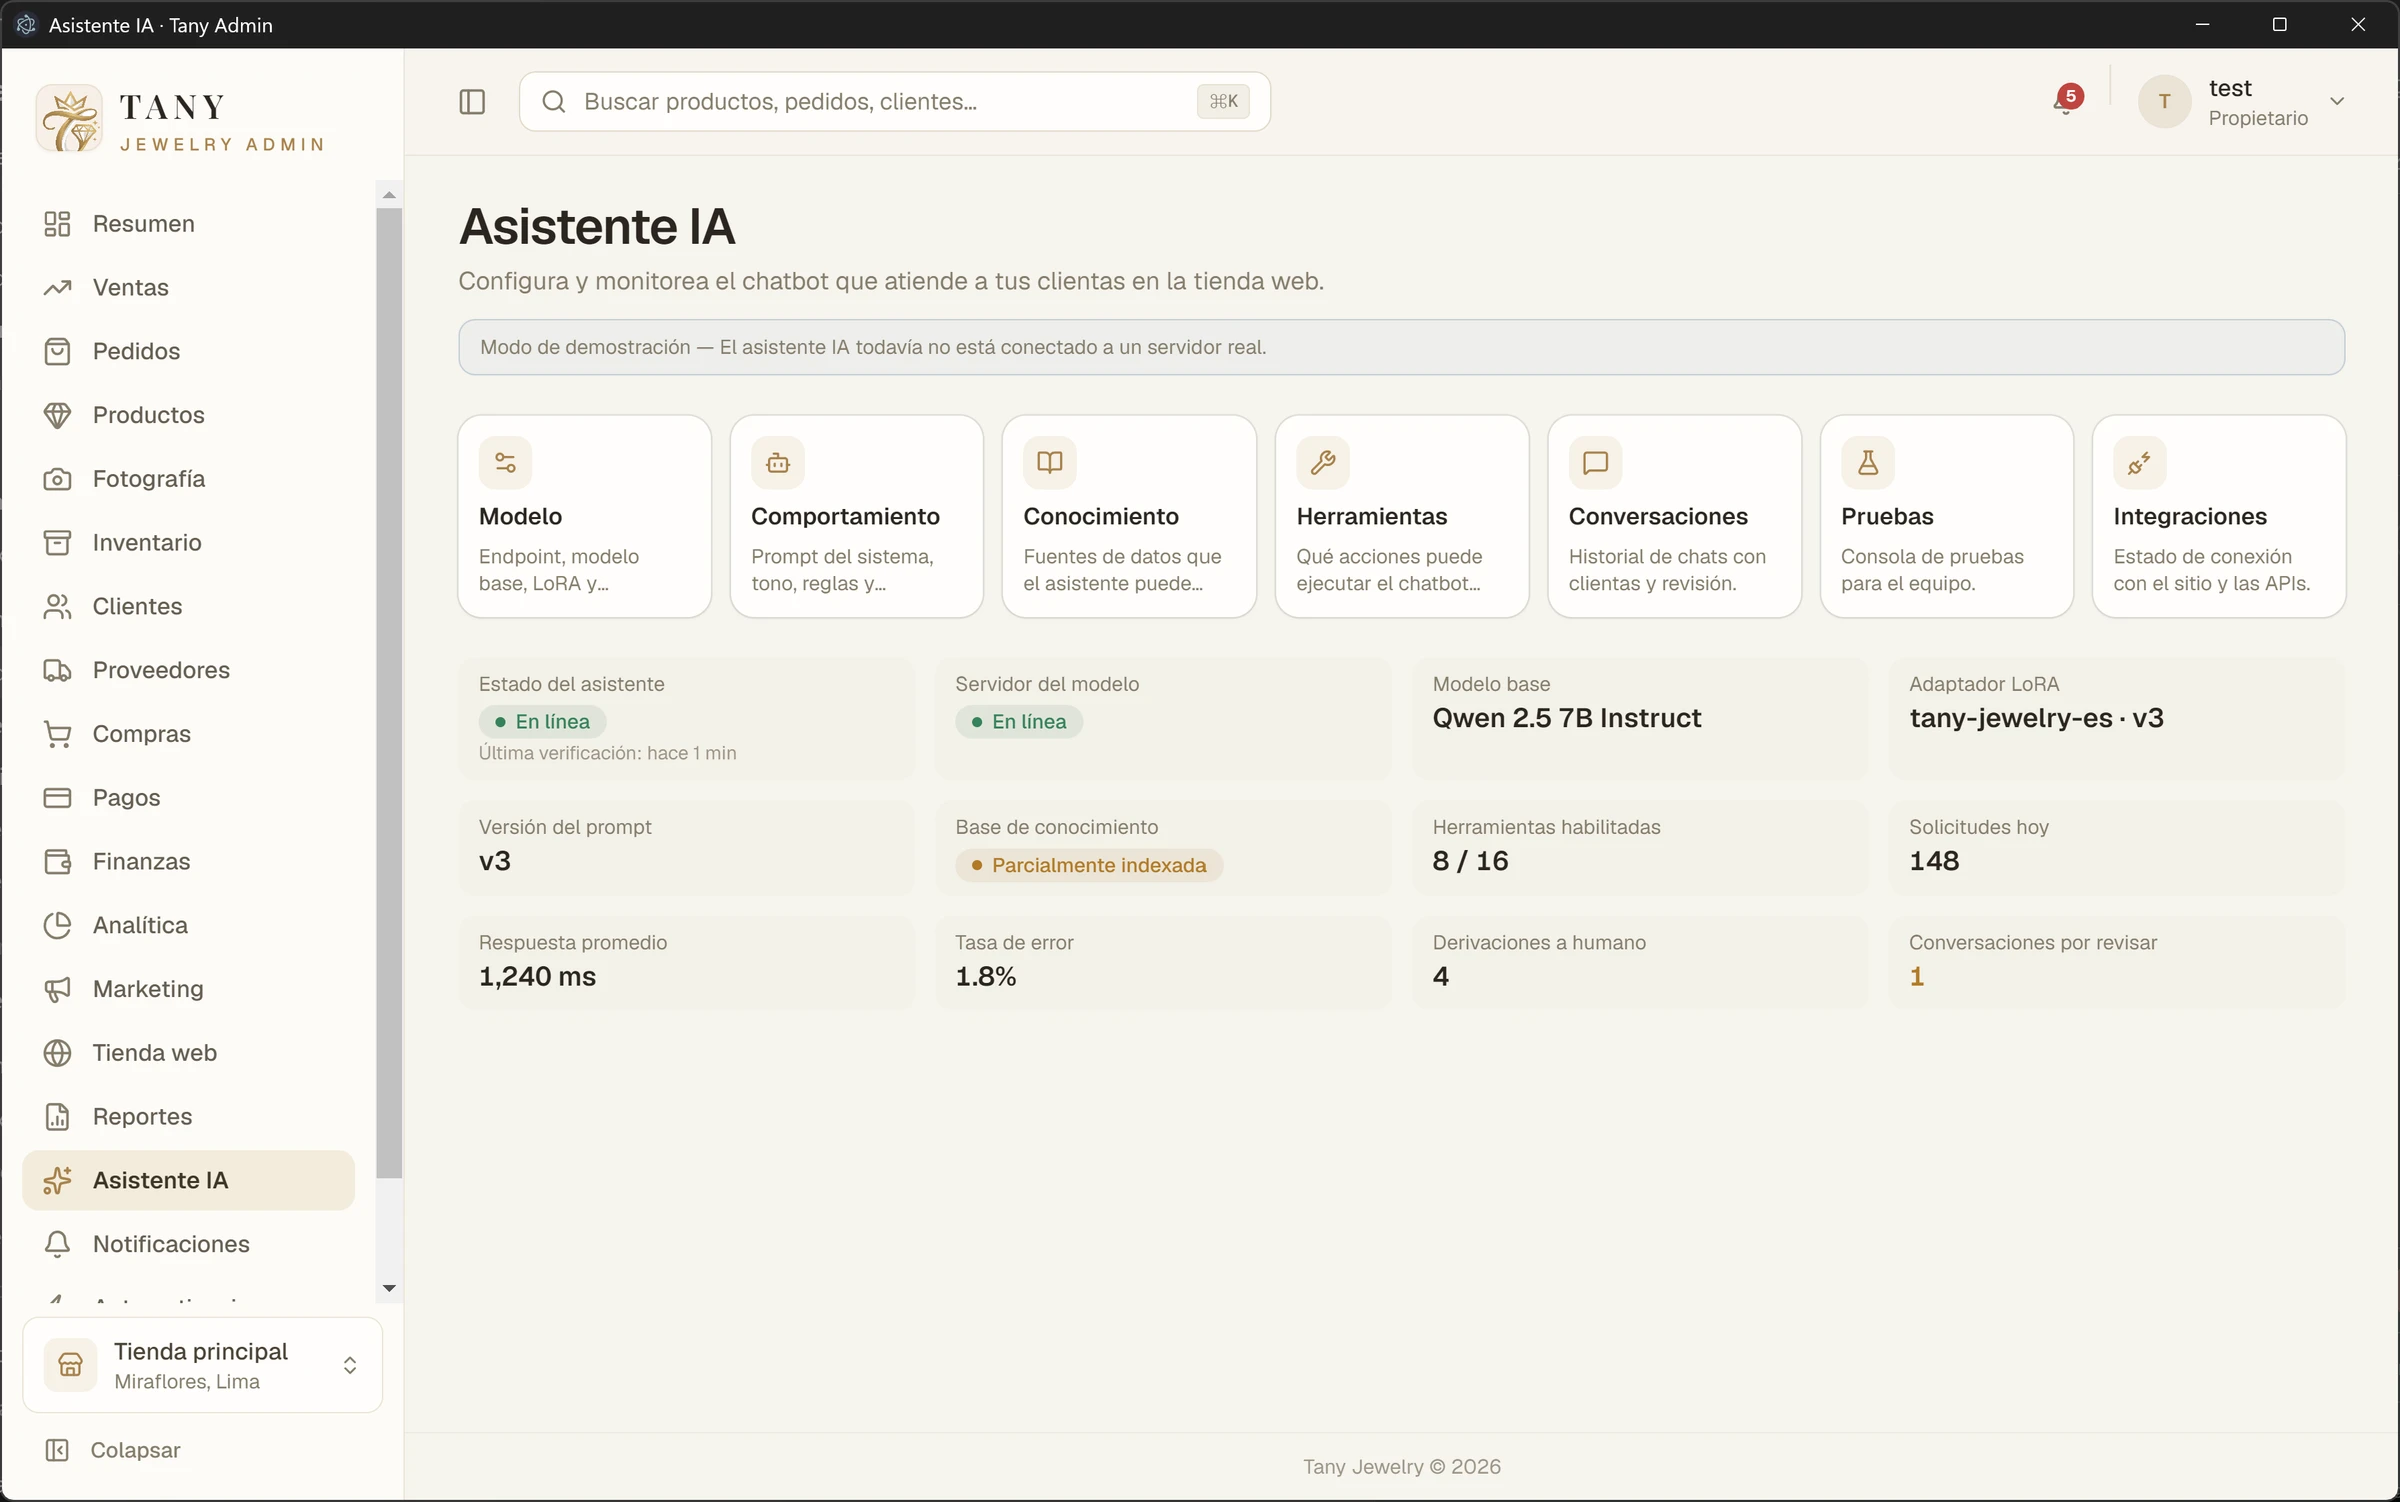Navigate to Productos
Image resolution: width=2400 pixels, height=1502 pixels.
click(188, 415)
